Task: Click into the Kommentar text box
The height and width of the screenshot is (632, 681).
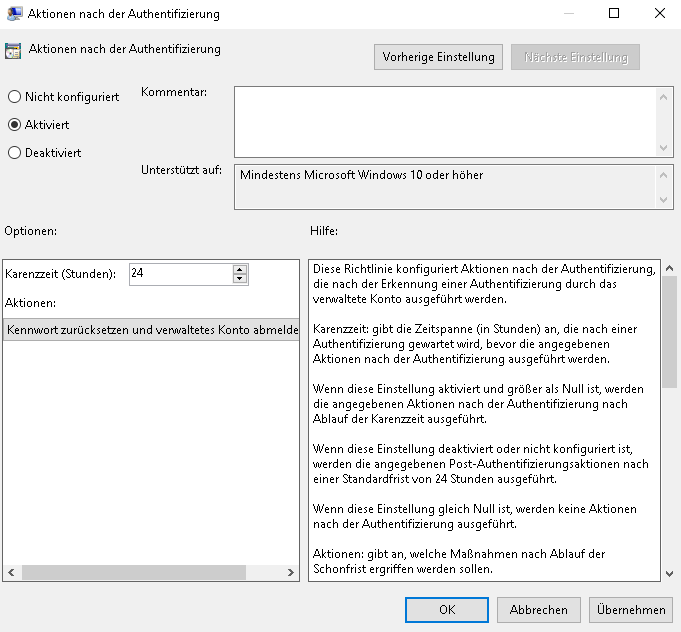Action: tap(445, 121)
